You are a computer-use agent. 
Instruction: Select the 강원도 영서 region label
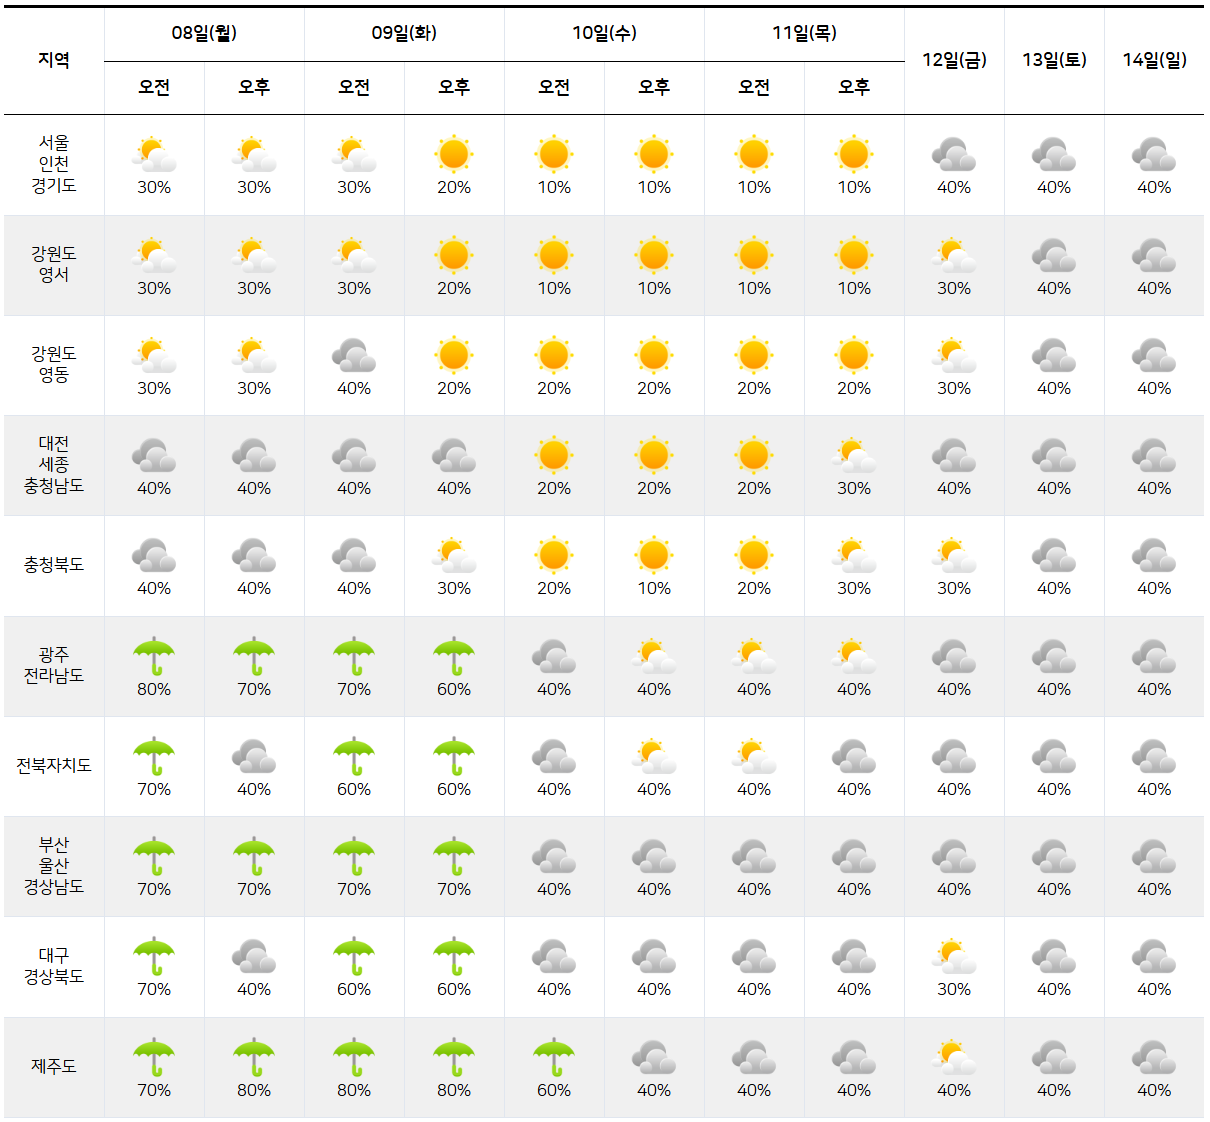[x=54, y=264]
